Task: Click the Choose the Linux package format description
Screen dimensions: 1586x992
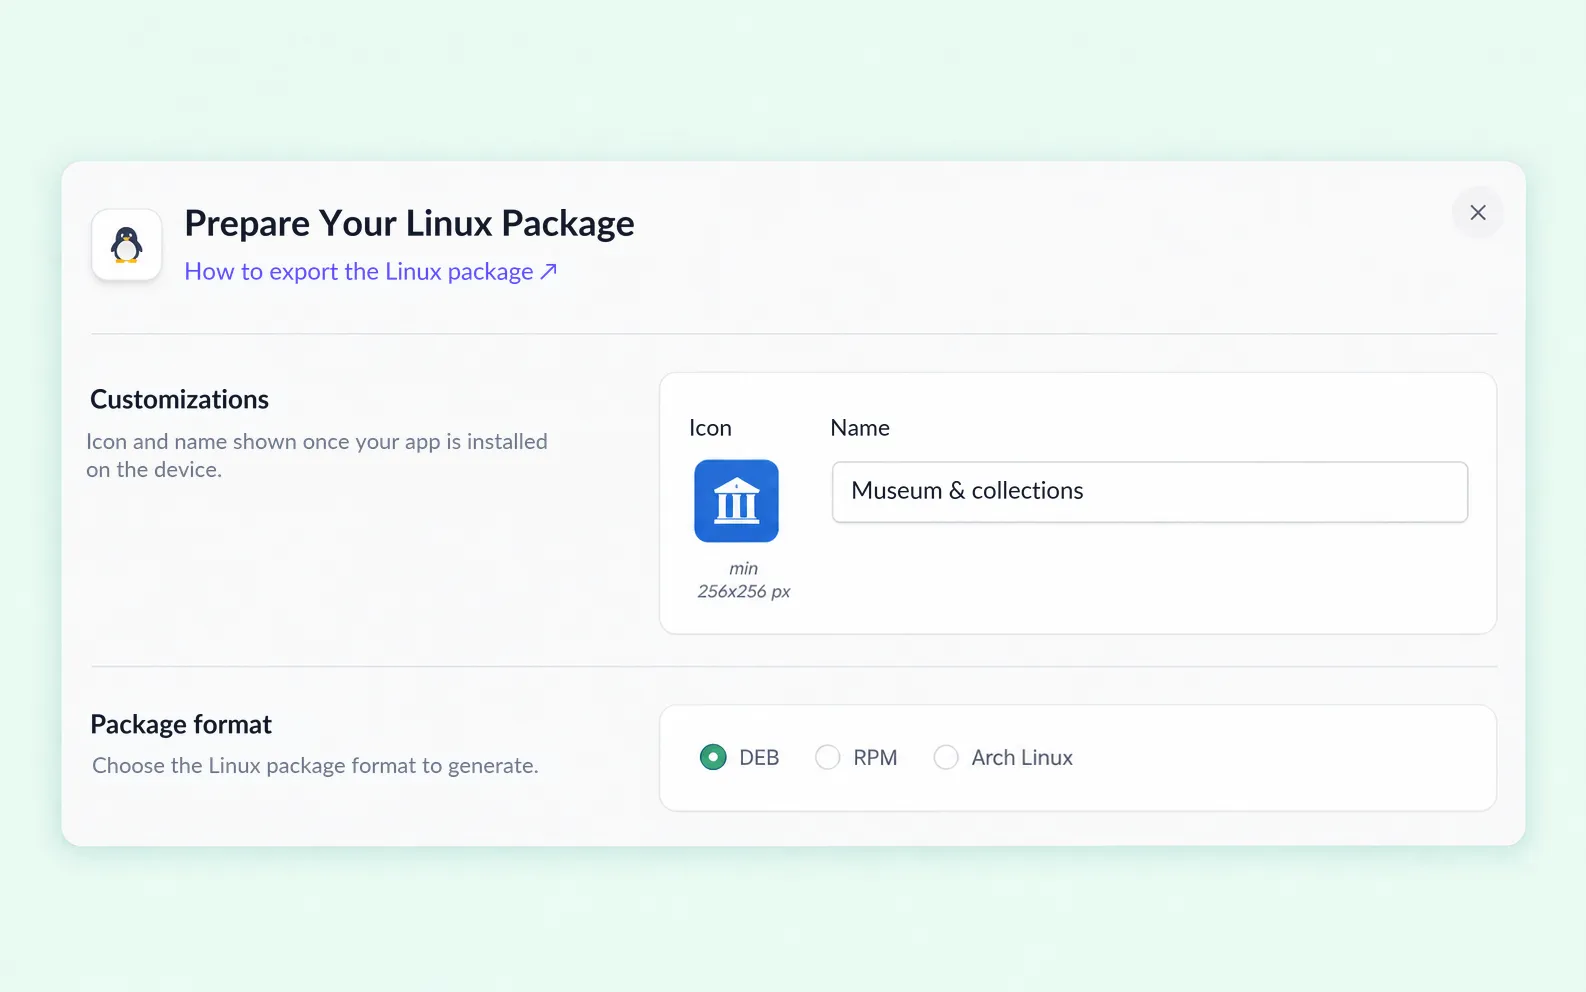Action: point(315,766)
